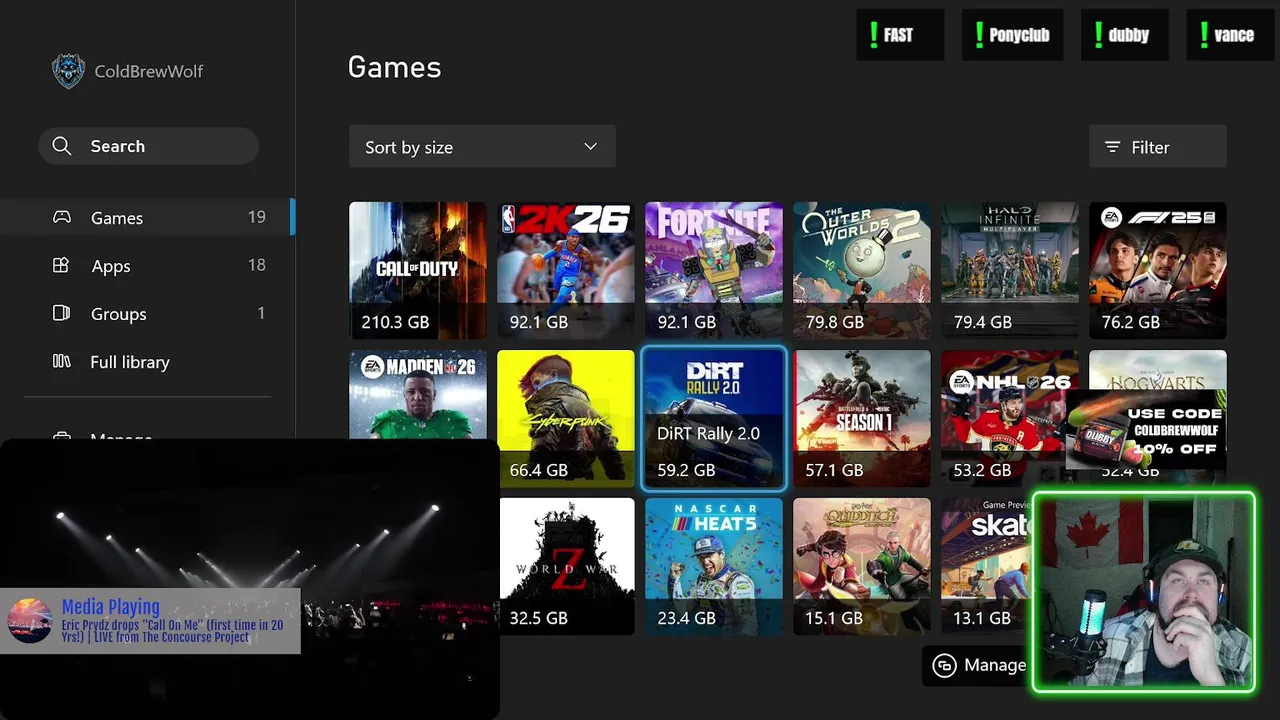Click the Manage button below the grid

[x=978, y=665]
